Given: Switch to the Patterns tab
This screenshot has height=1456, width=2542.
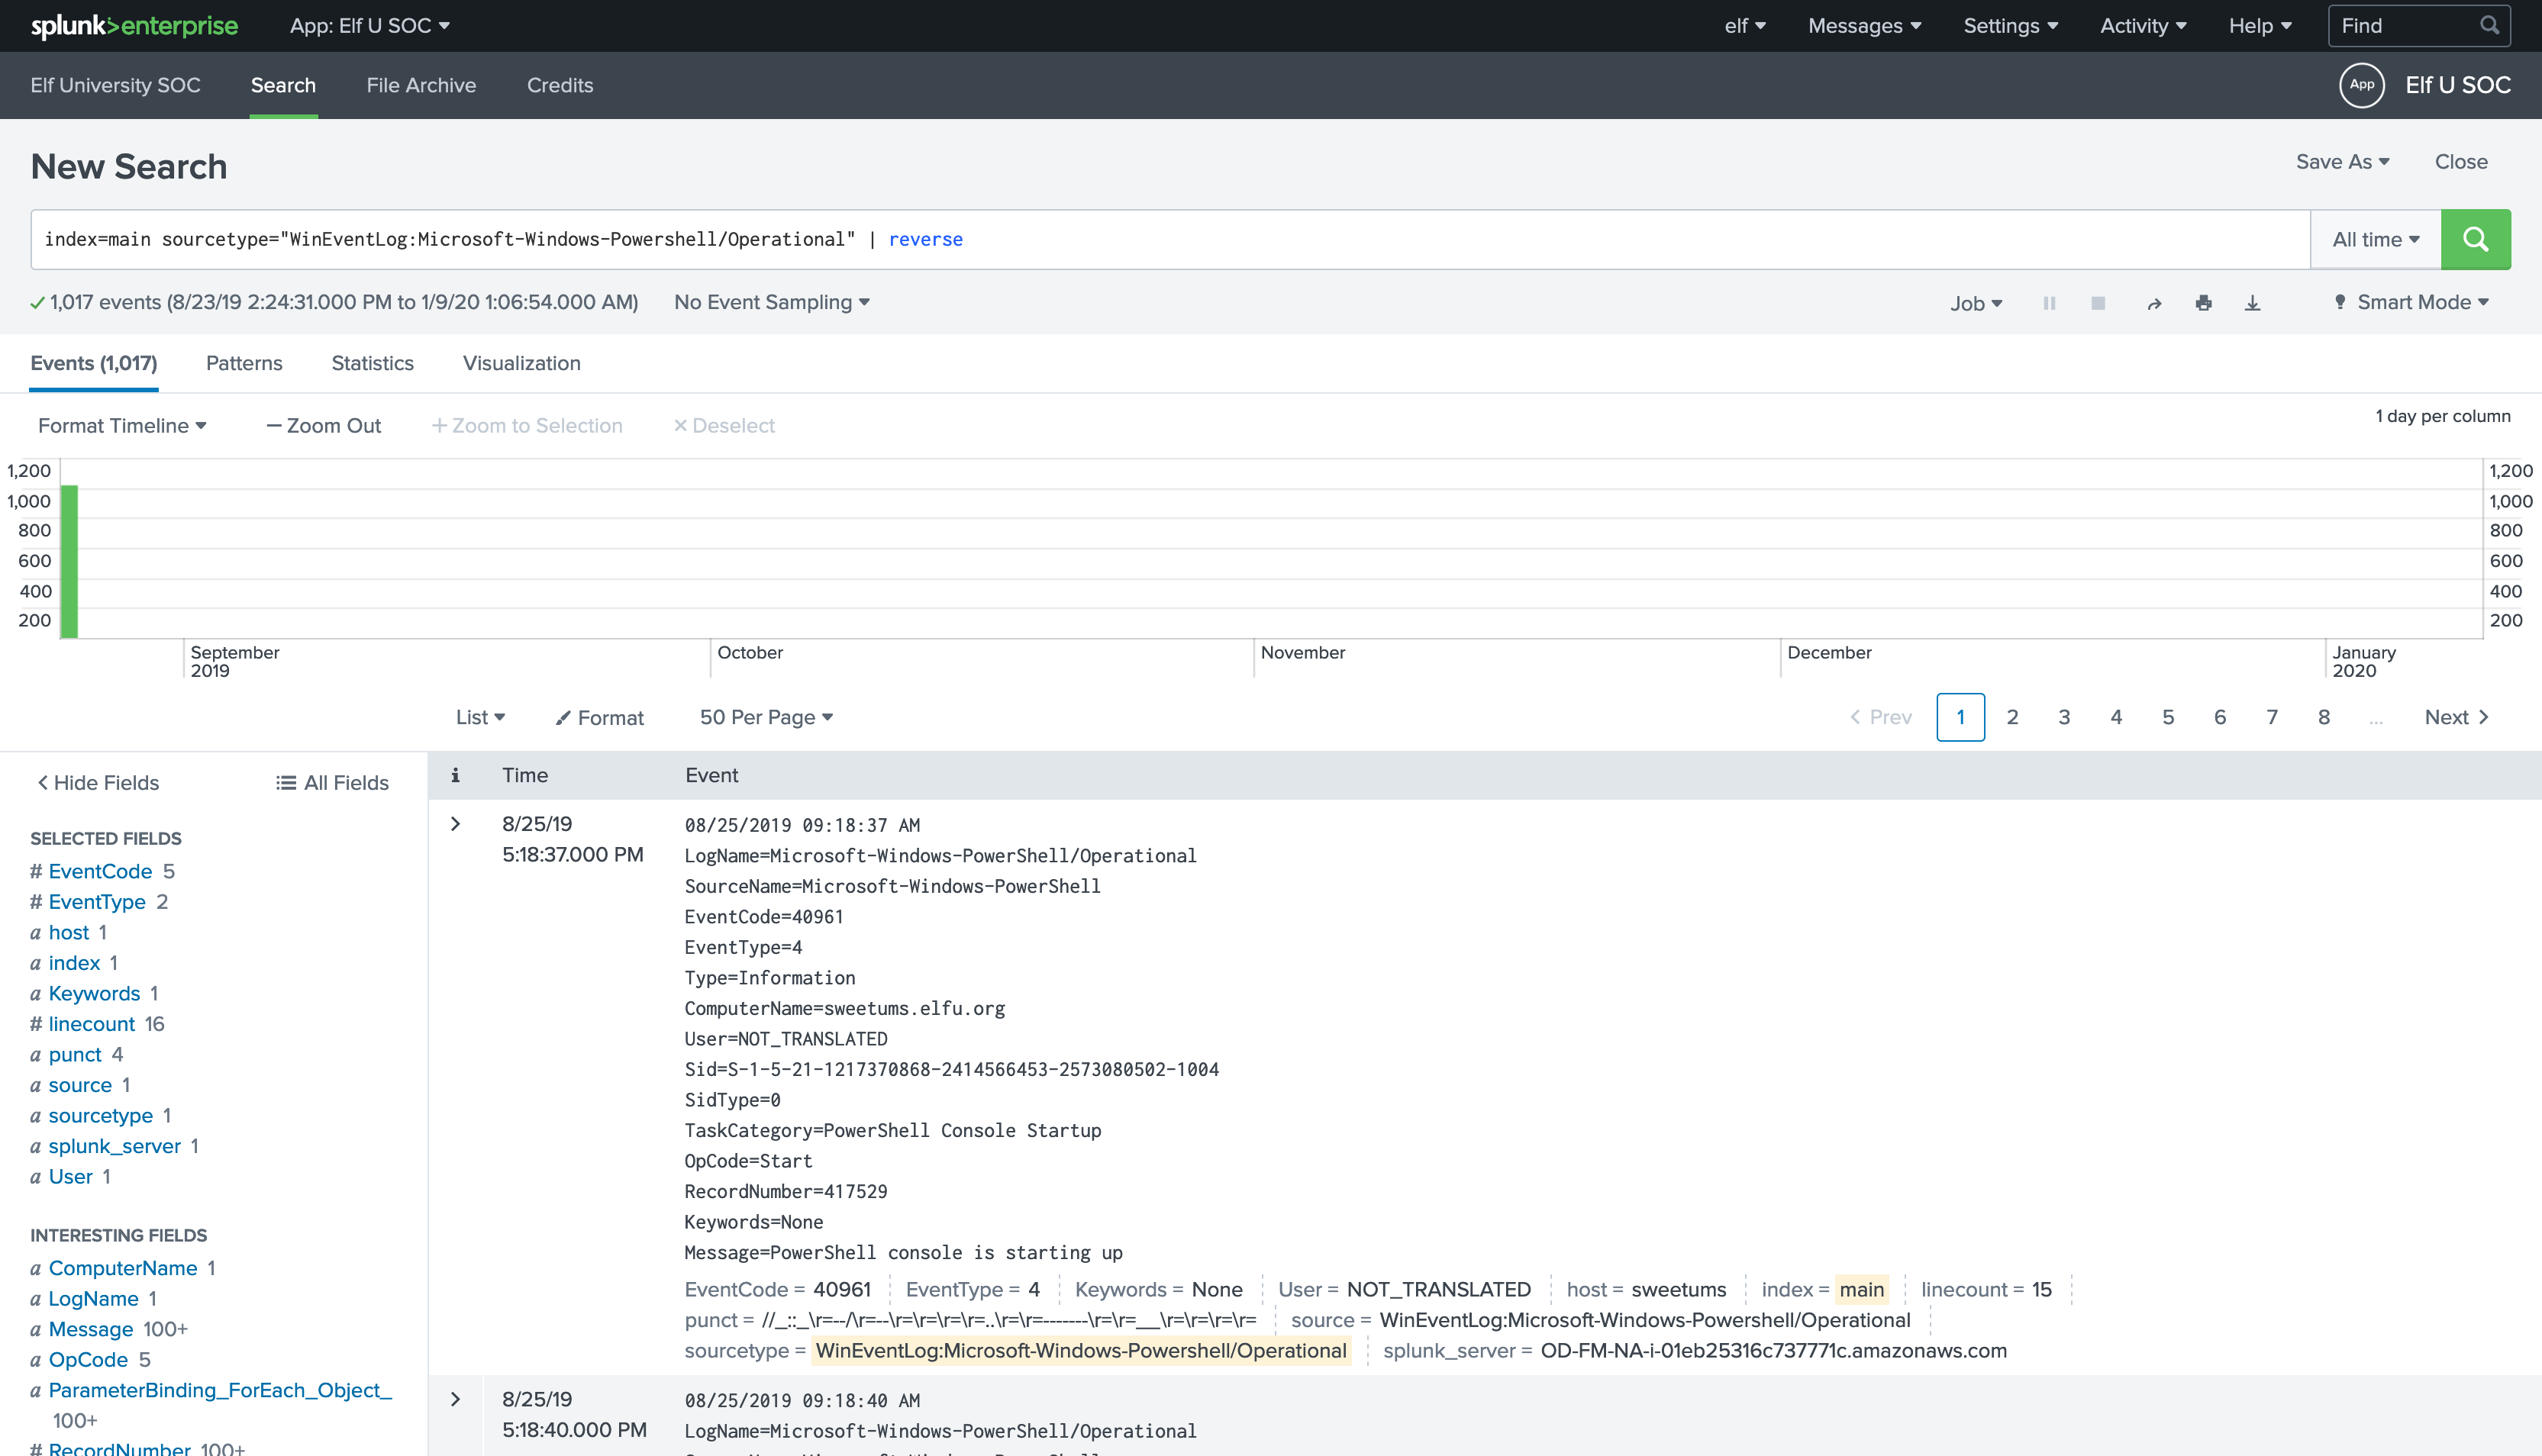Looking at the screenshot, I should tap(244, 363).
